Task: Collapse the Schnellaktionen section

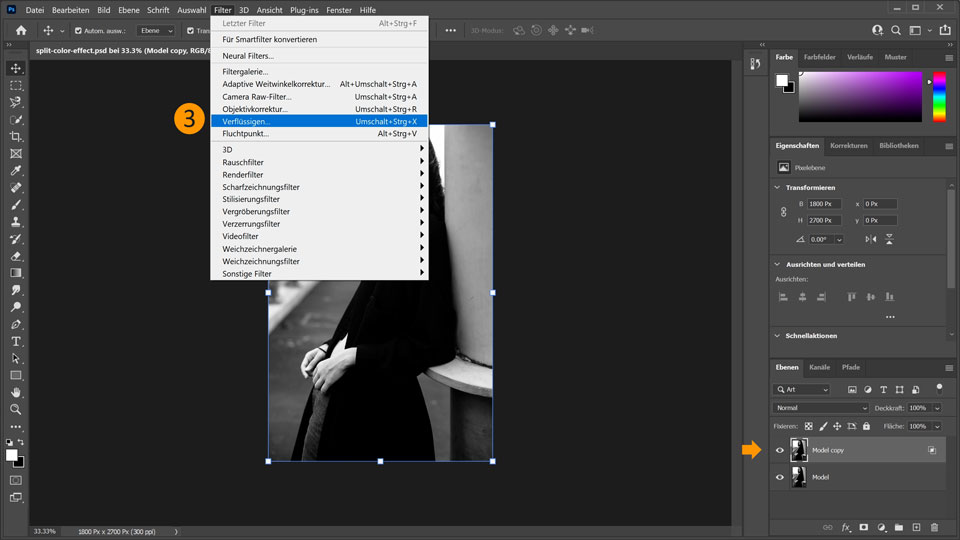Action: click(x=778, y=336)
